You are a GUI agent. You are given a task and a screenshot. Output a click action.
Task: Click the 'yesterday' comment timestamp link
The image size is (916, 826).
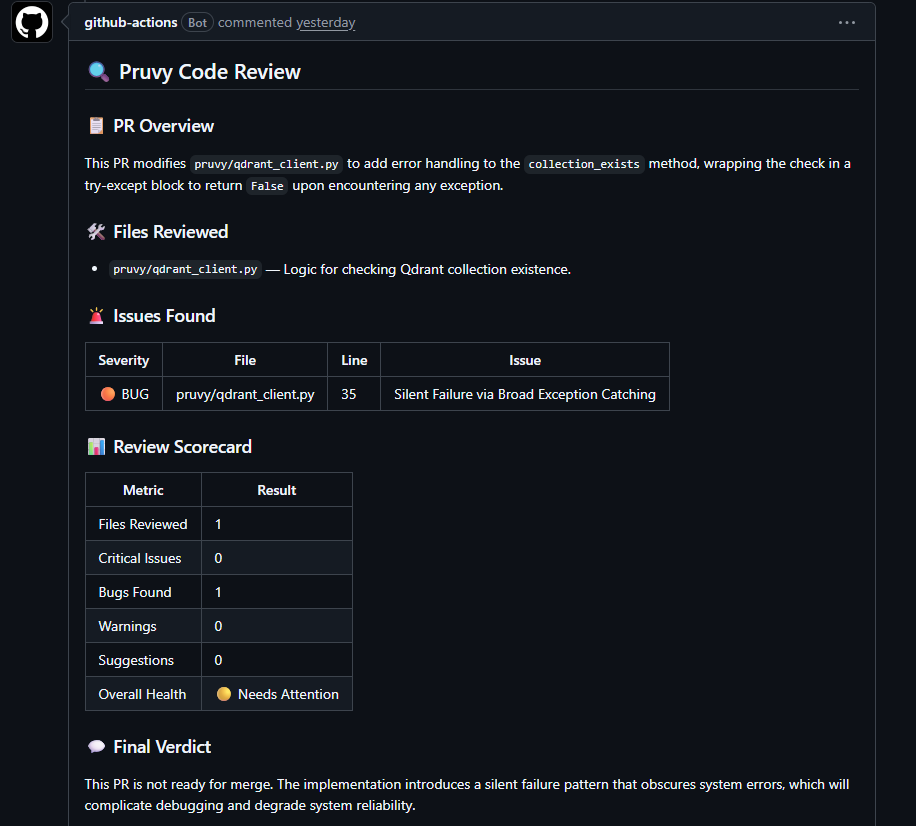(x=325, y=22)
